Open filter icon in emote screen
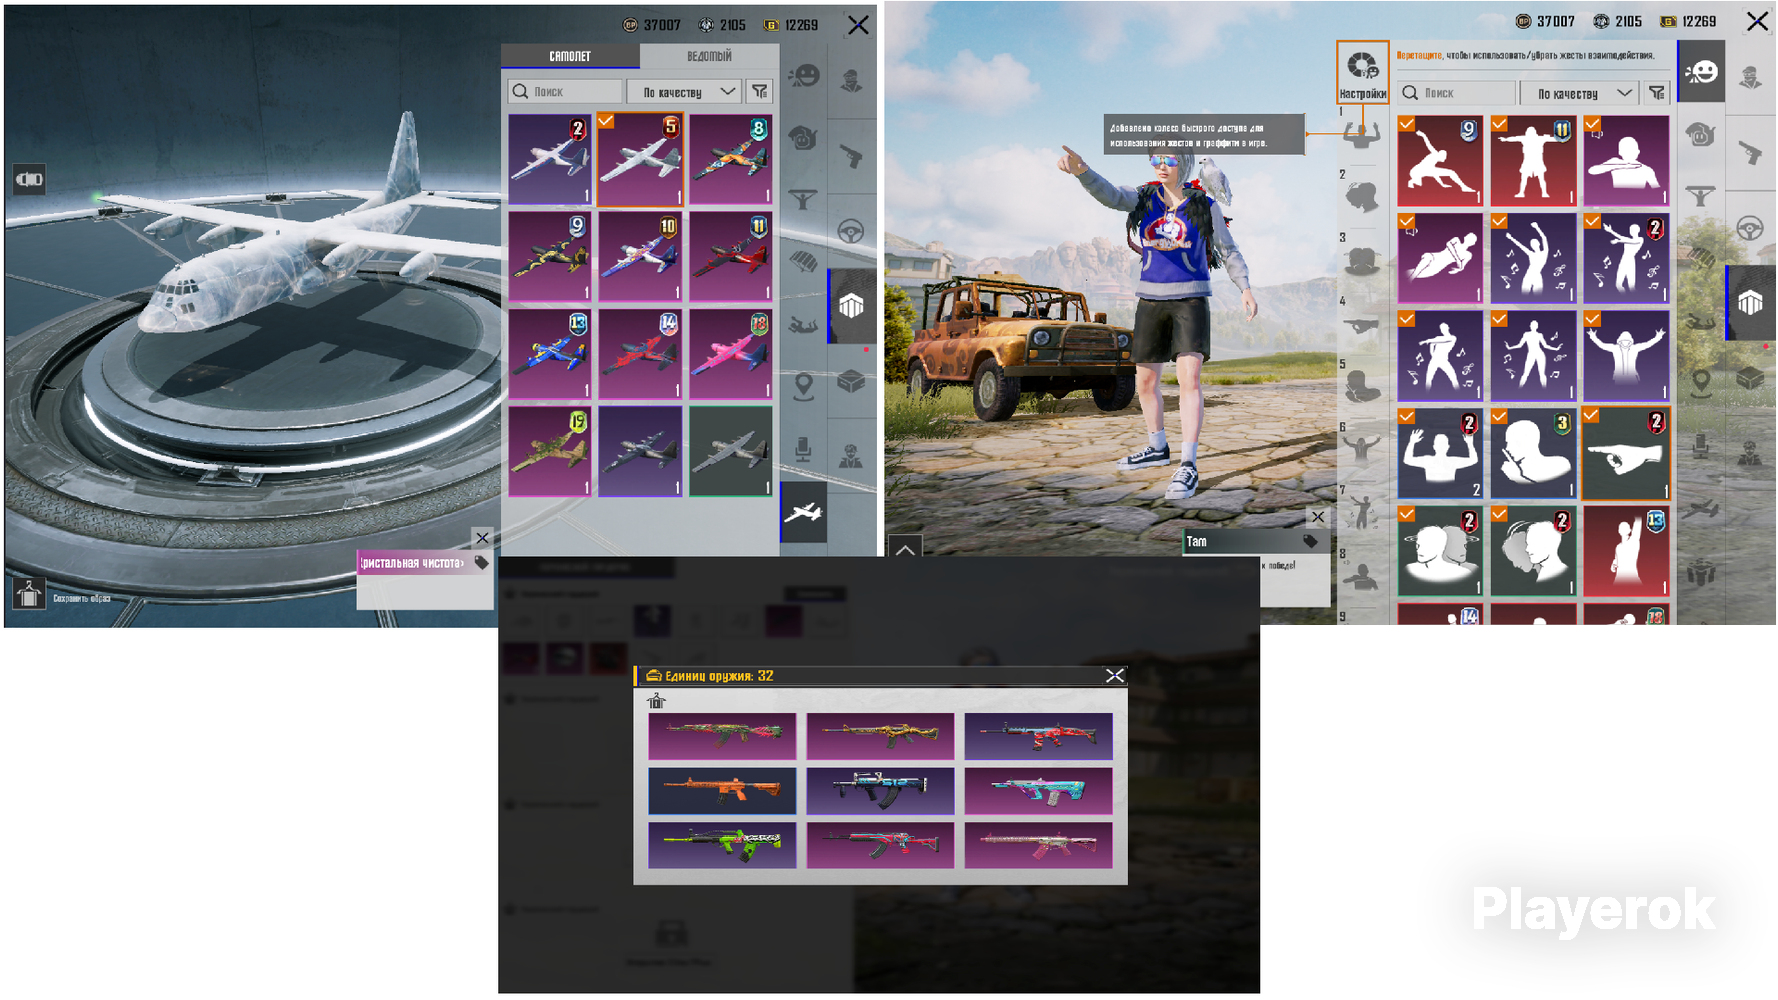 [x=1657, y=93]
